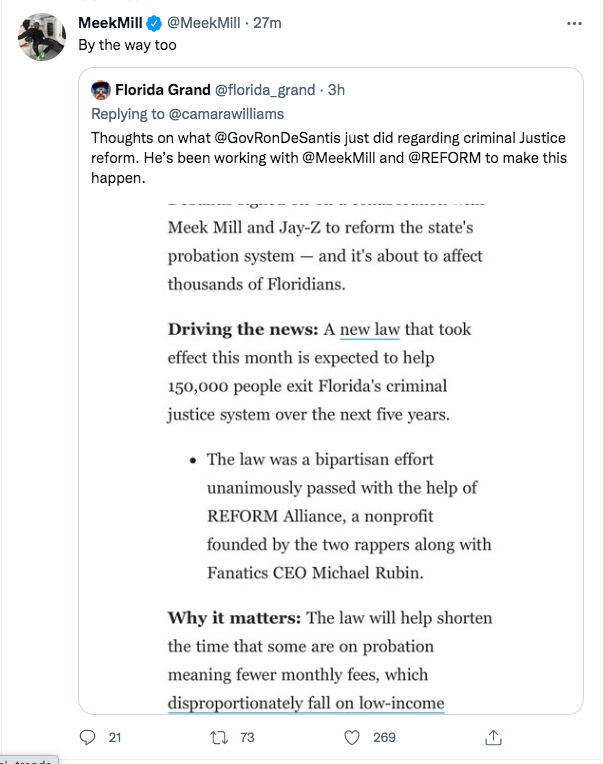The height and width of the screenshot is (764, 603).
Task: Open the @camarawilliams reply mention
Action: pyautogui.click(x=226, y=114)
